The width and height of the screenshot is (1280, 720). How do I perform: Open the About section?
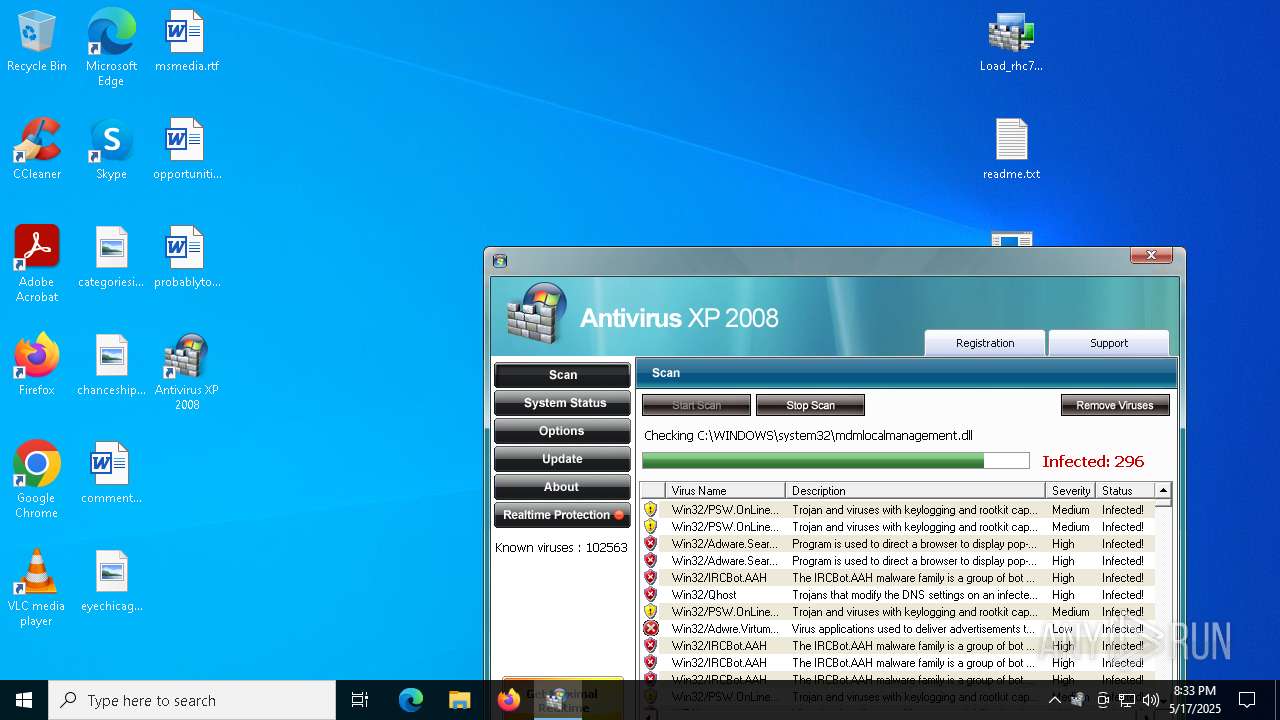click(562, 487)
